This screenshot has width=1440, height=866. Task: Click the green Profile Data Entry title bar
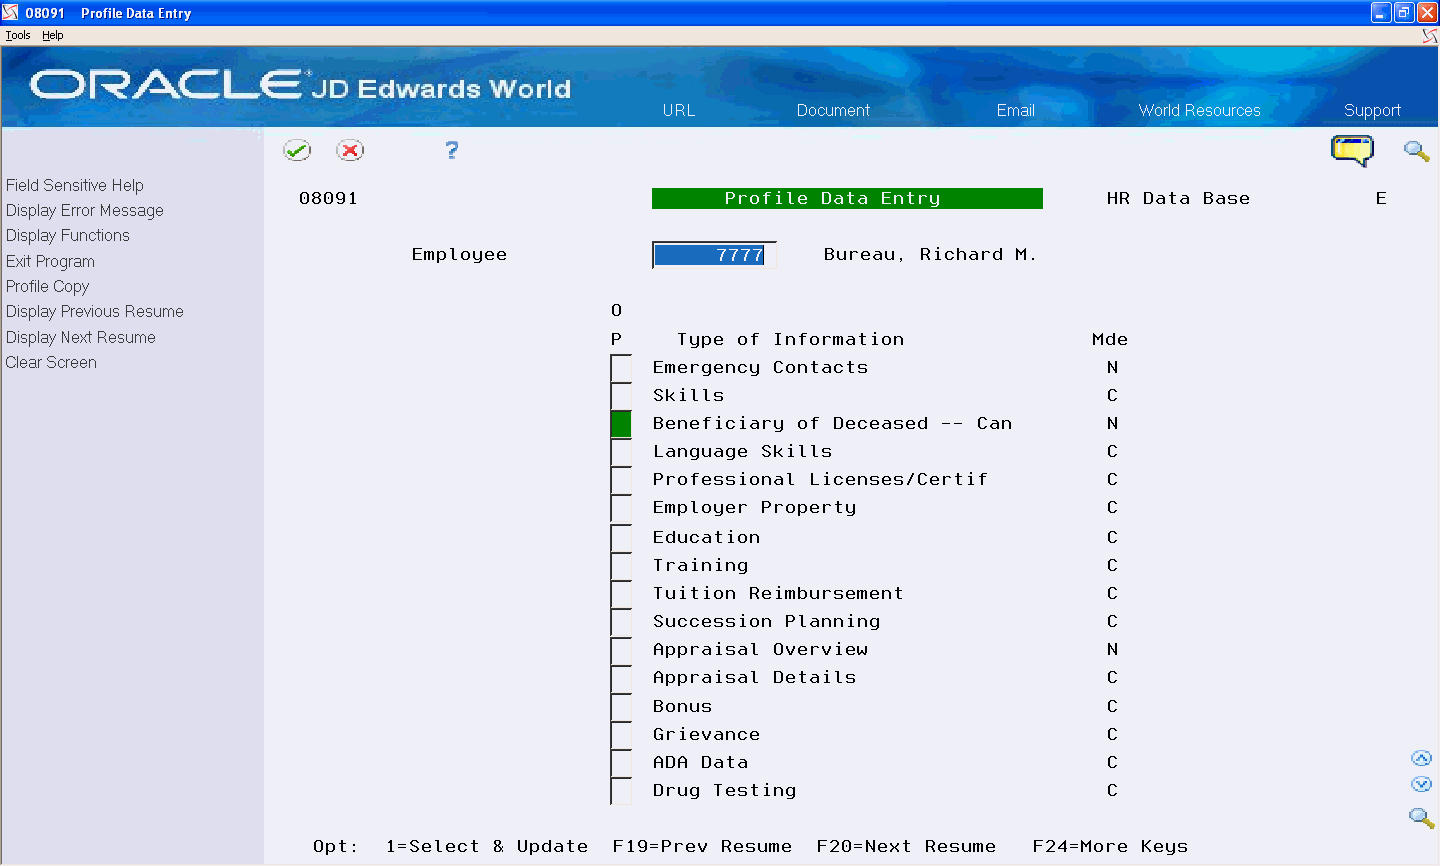[x=847, y=198]
